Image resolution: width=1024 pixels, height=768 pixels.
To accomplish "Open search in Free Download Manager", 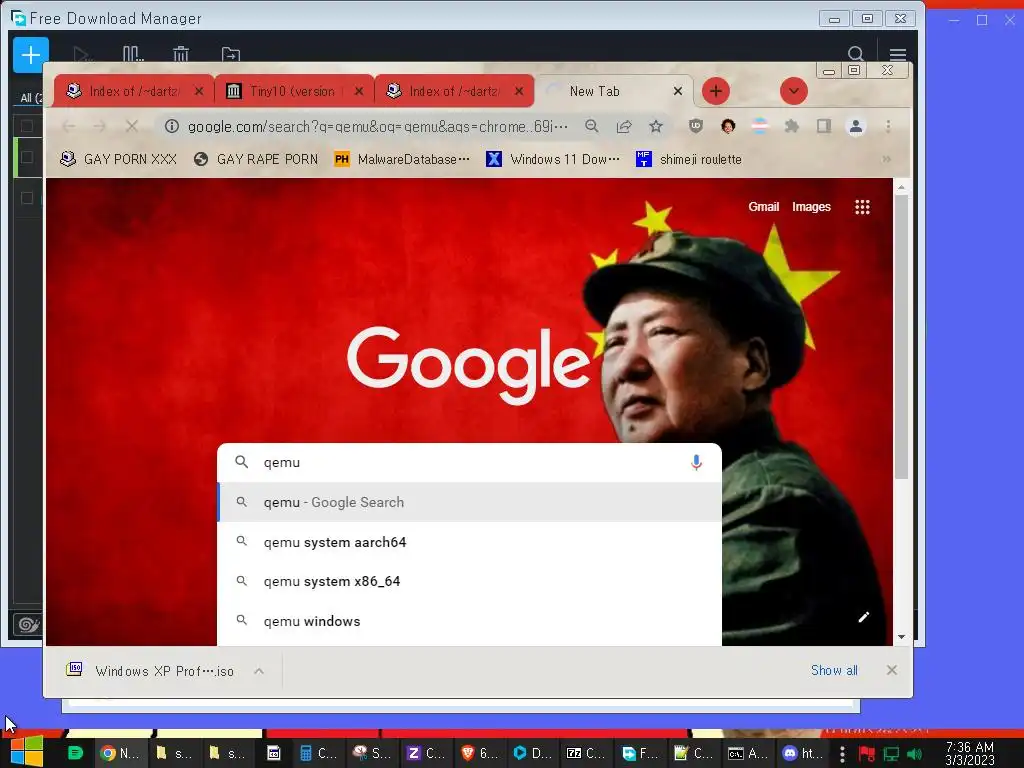I will coord(856,54).
